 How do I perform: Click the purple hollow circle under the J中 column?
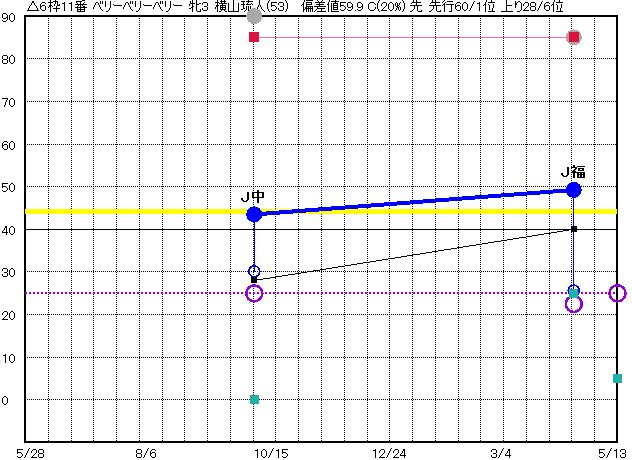click(254, 293)
